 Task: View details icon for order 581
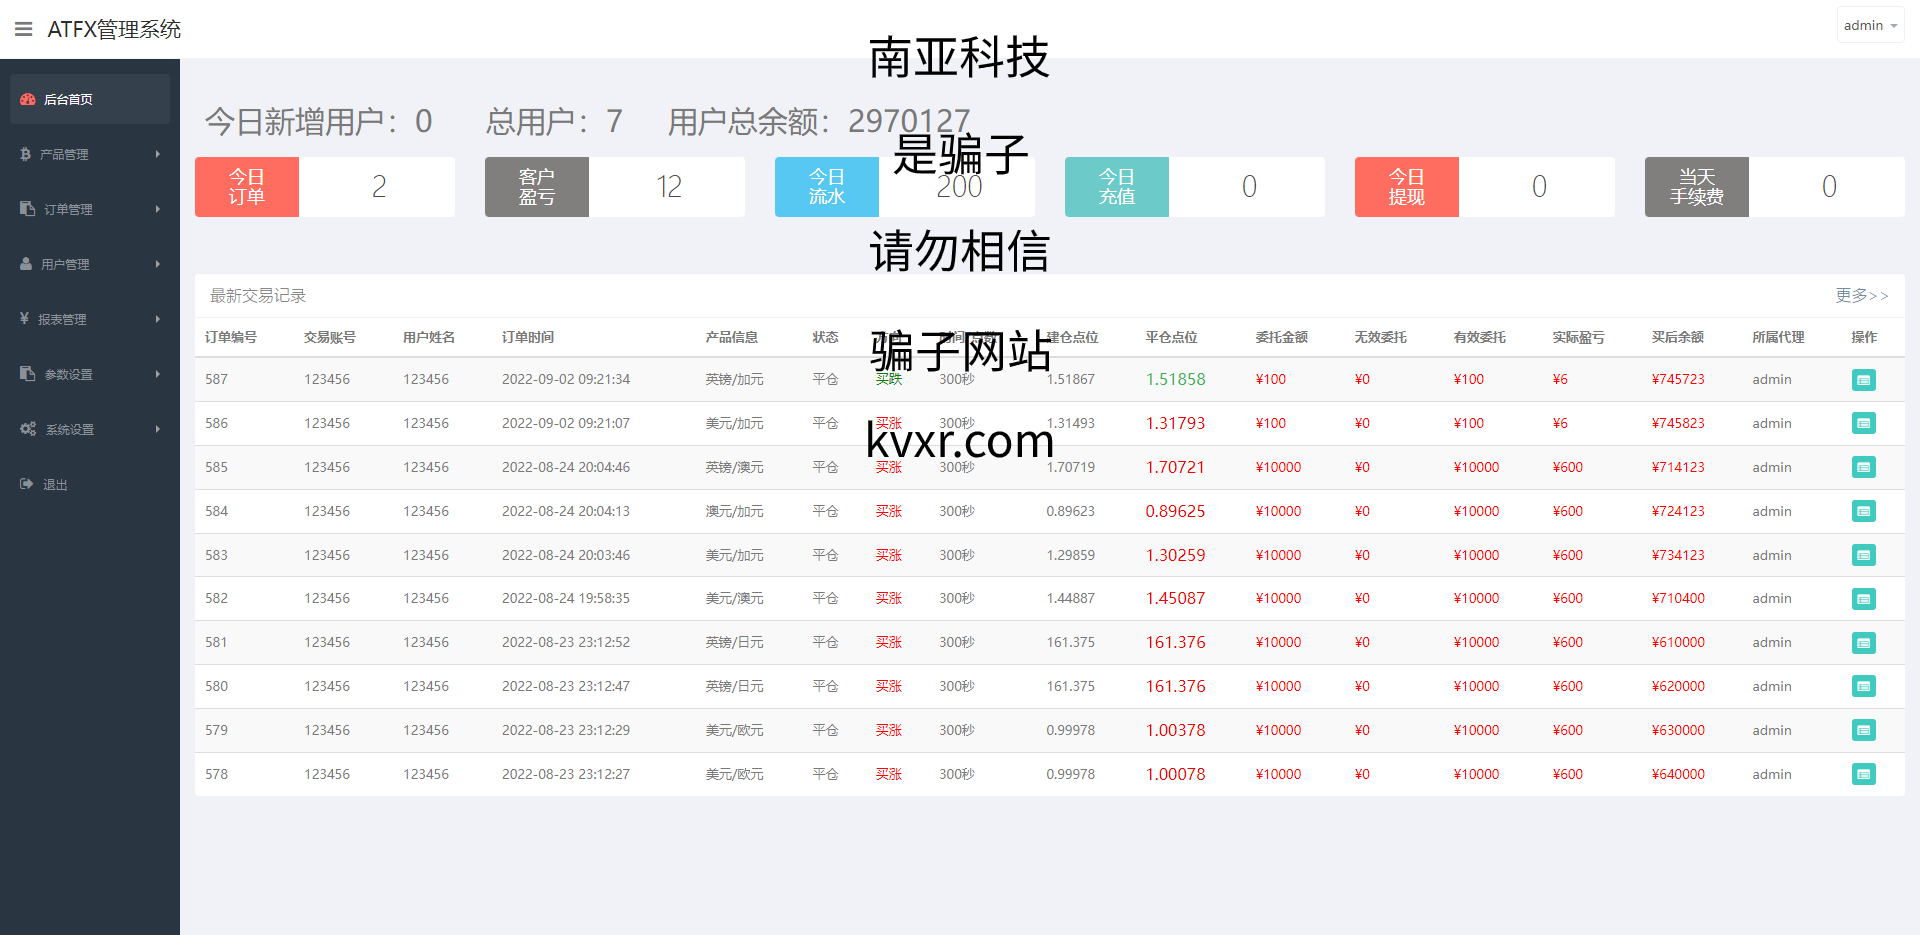pos(1864,643)
